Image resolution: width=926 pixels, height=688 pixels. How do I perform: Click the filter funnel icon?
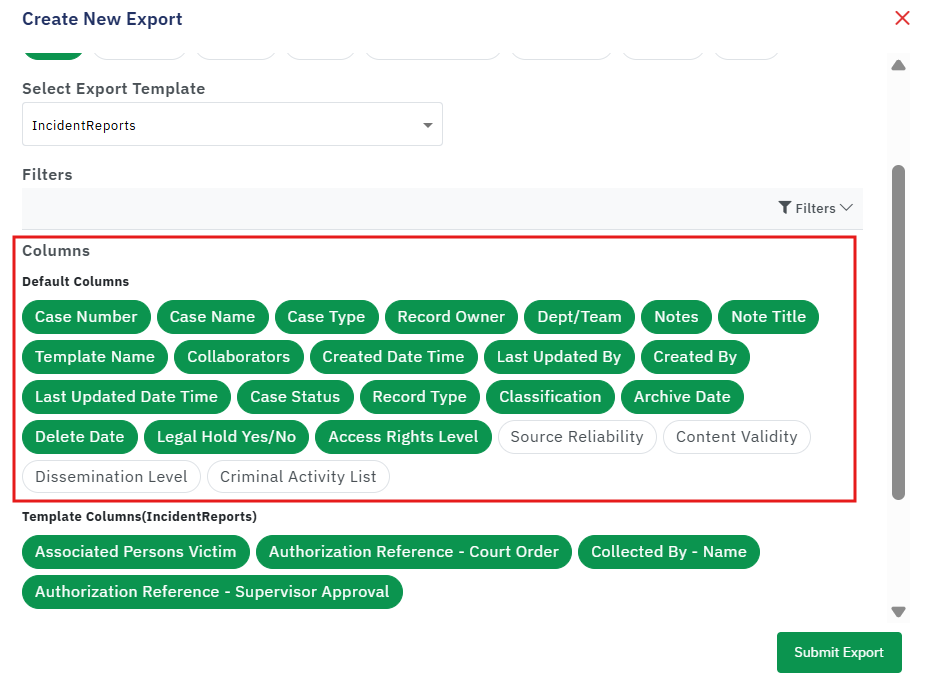point(784,207)
